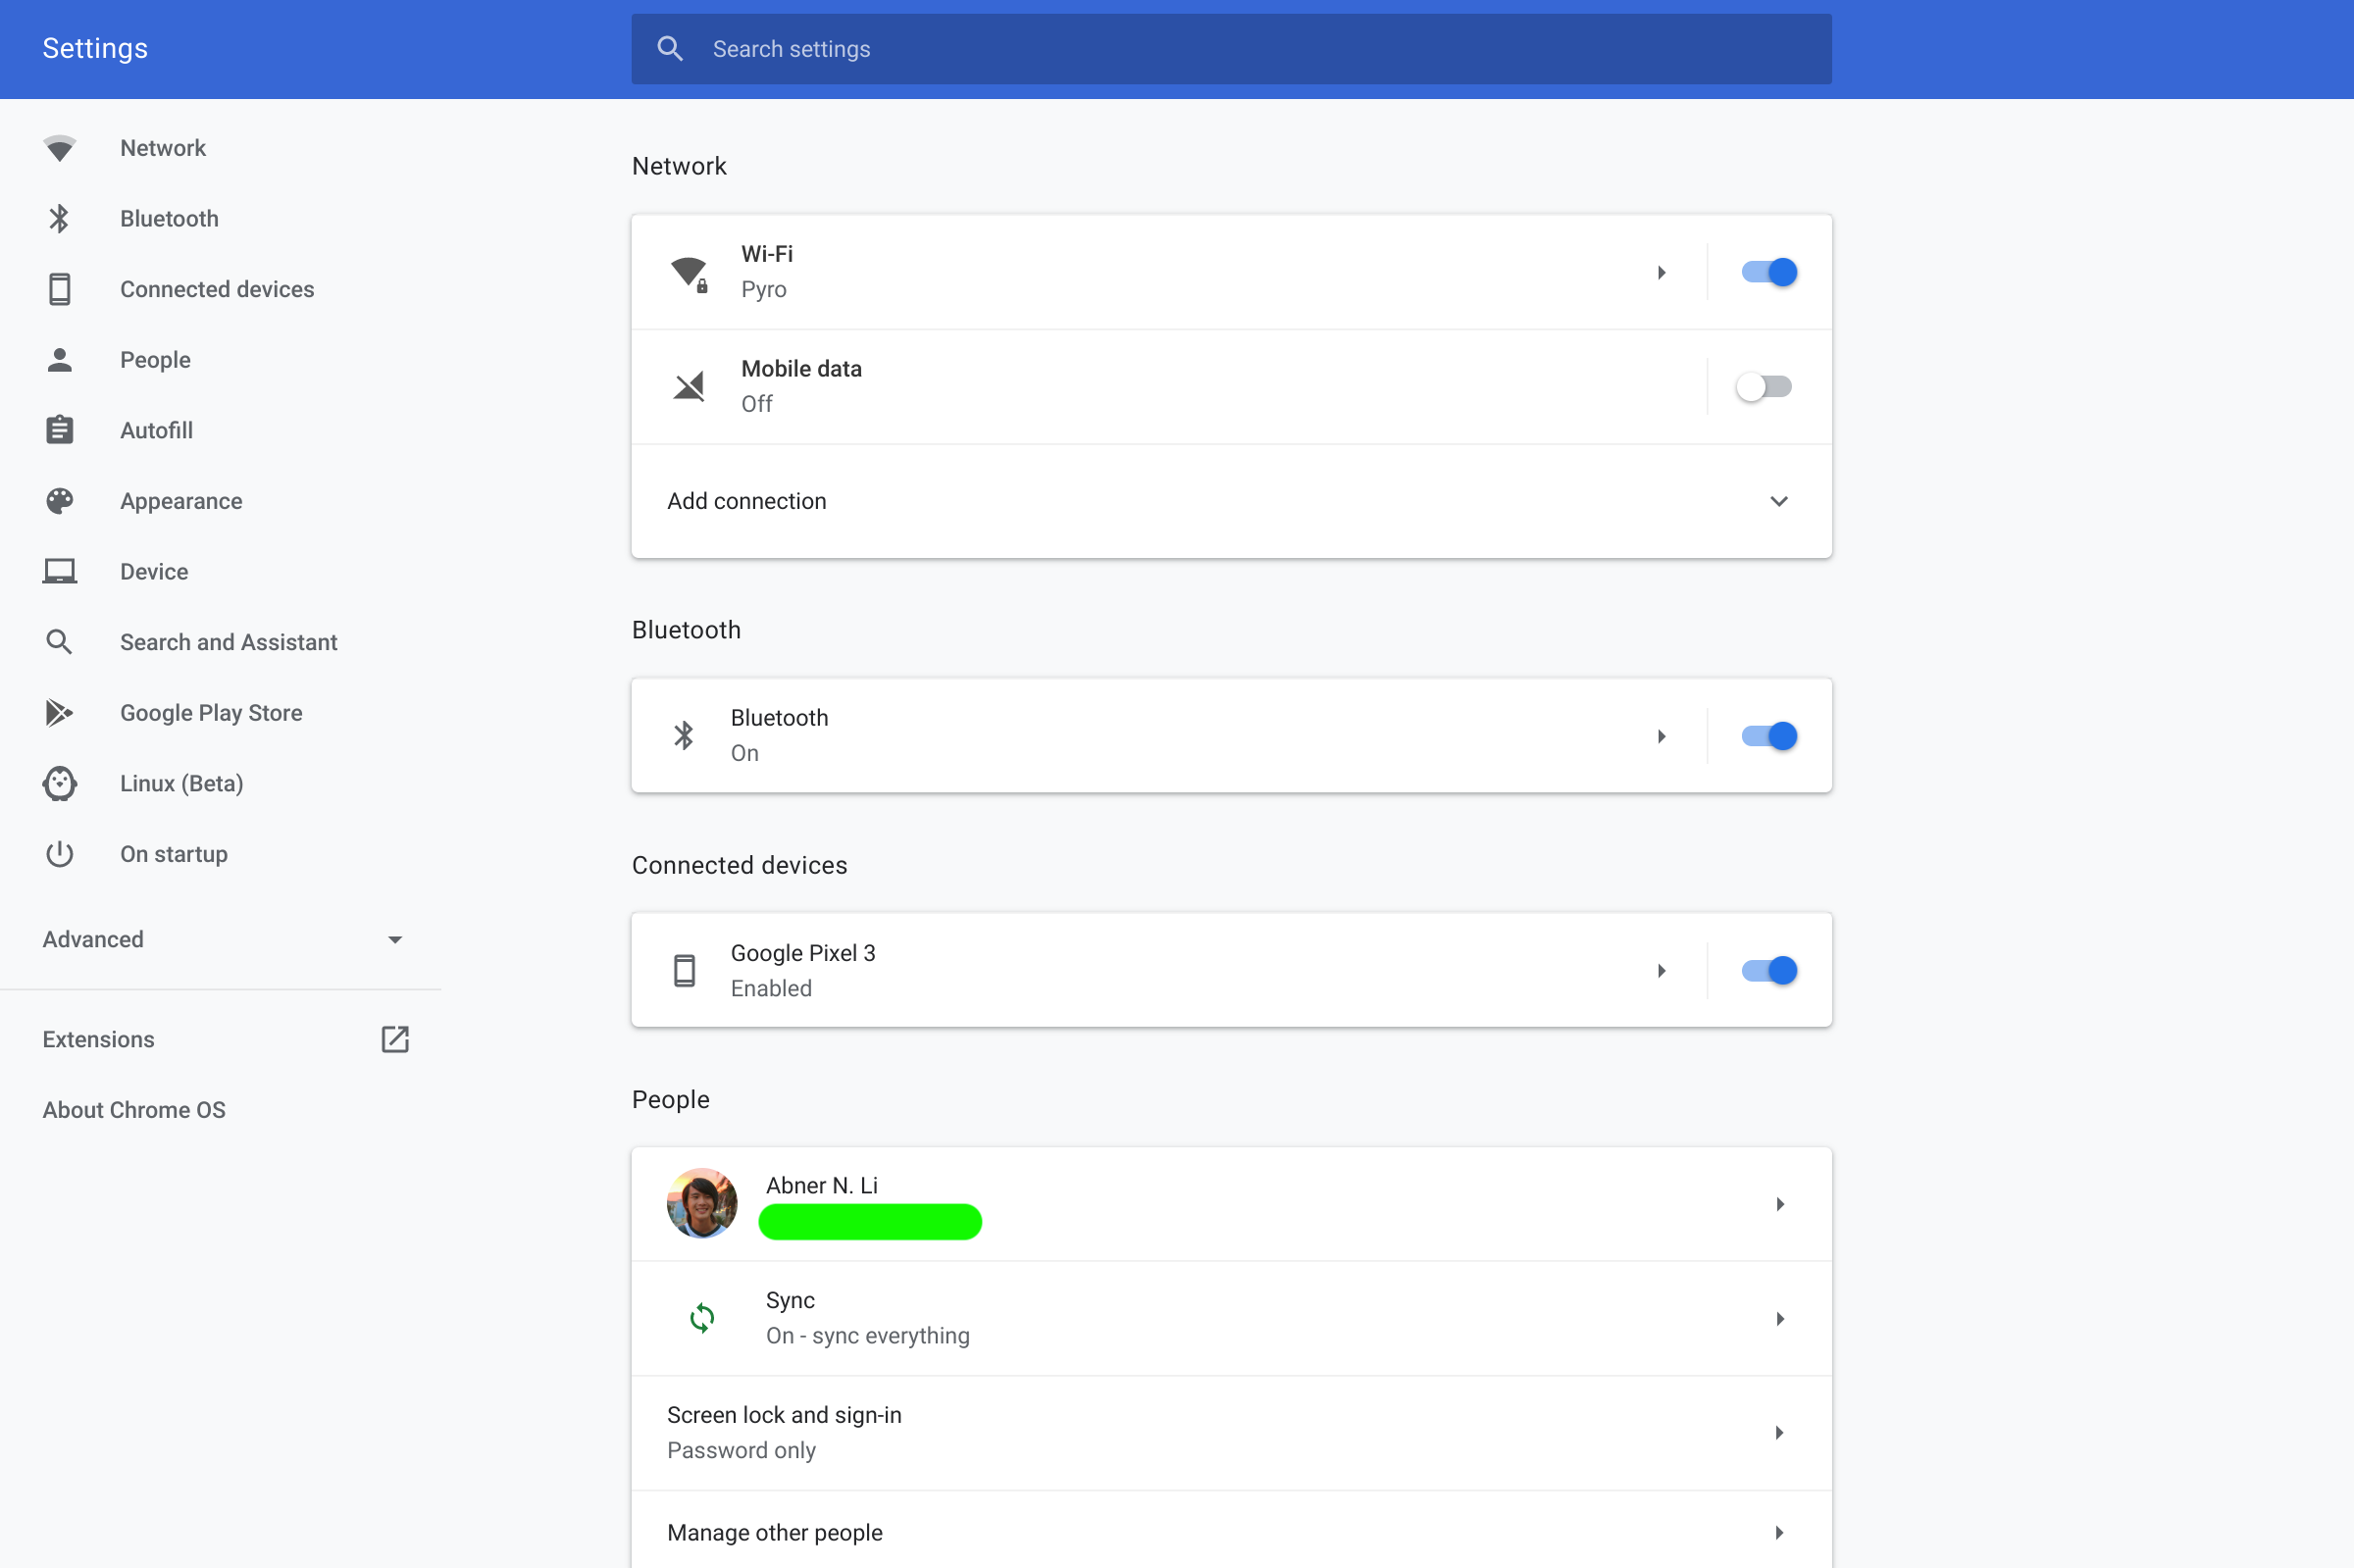Click the Bluetooth icon in the sidebar
Image resolution: width=2354 pixels, height=1568 pixels.
pos(59,218)
